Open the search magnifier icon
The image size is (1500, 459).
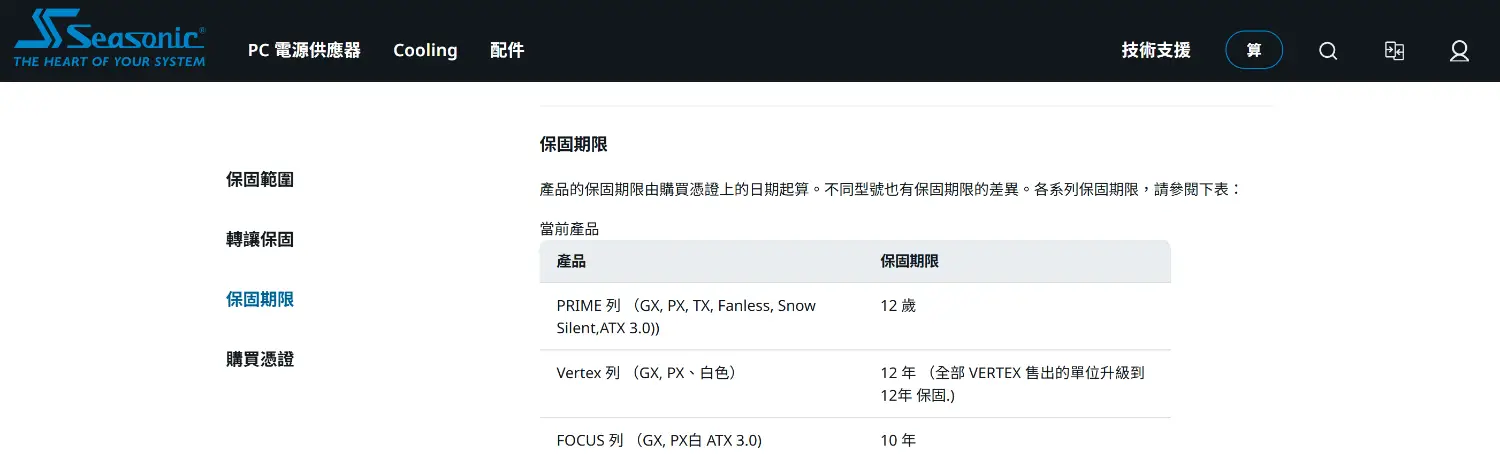1328,51
